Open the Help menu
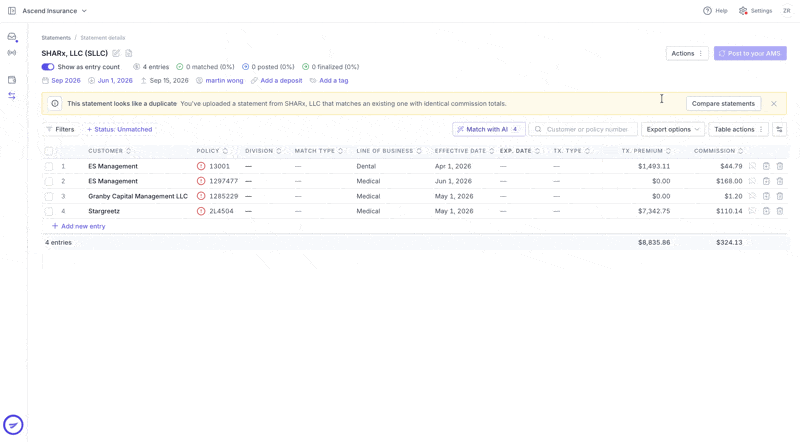 pyautogui.click(x=715, y=11)
